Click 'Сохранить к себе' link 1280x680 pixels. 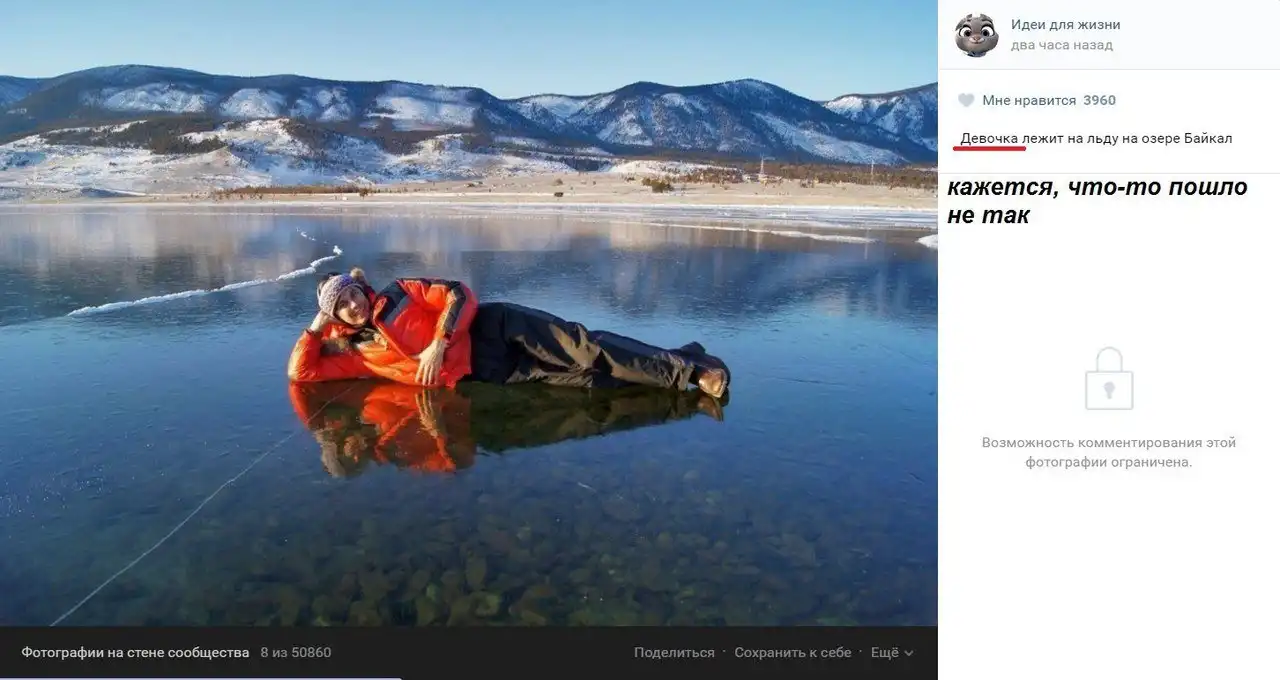pos(793,652)
